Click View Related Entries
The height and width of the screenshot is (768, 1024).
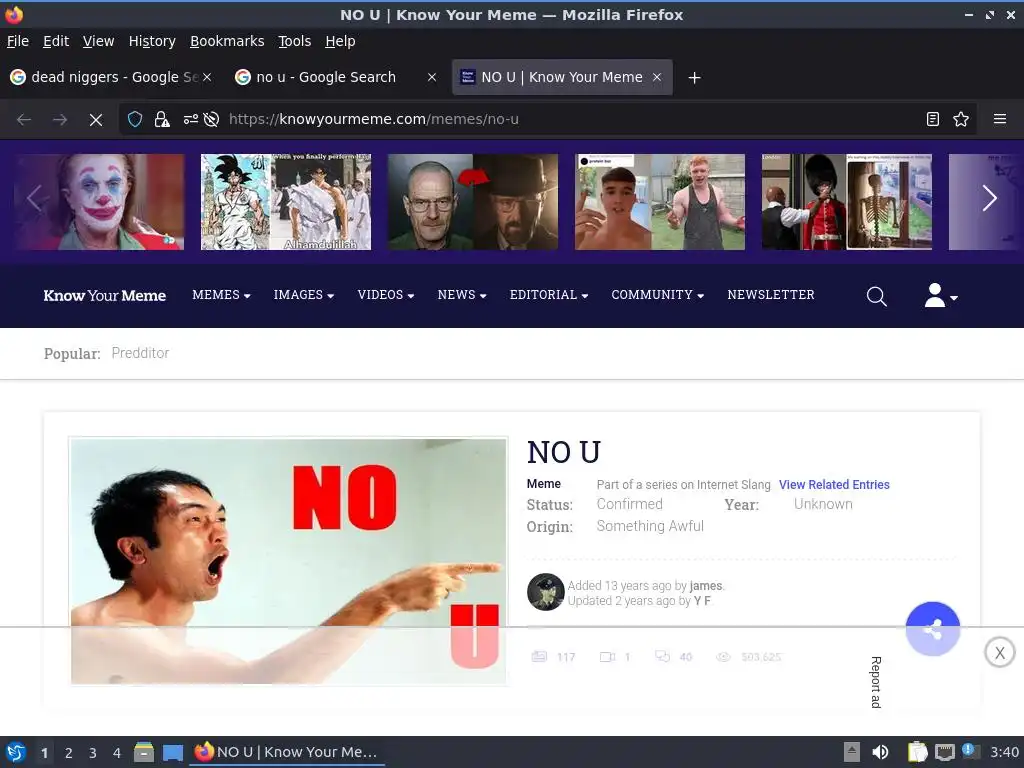pyautogui.click(x=834, y=485)
